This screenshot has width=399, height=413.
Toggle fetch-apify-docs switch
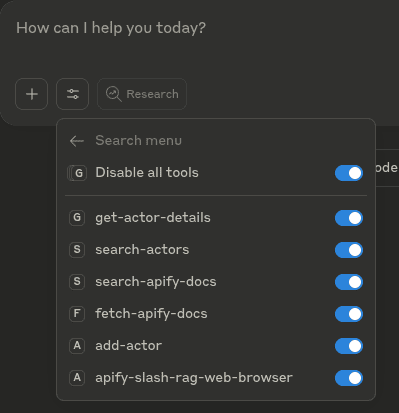(x=349, y=314)
